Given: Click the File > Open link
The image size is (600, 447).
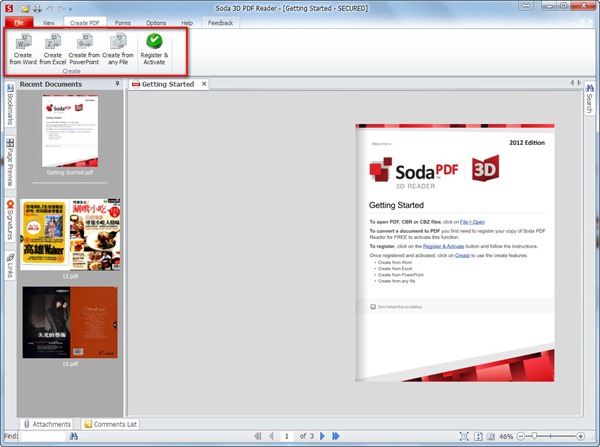Looking at the screenshot, I should pos(472,220).
